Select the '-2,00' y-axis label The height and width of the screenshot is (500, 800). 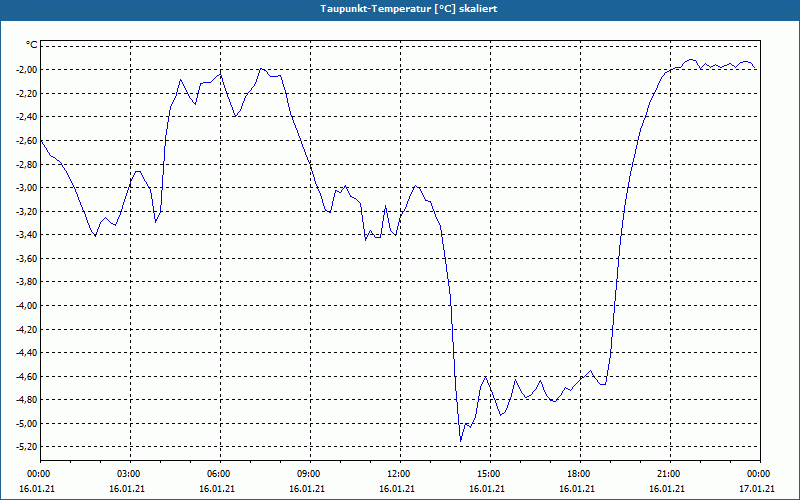coord(27,69)
